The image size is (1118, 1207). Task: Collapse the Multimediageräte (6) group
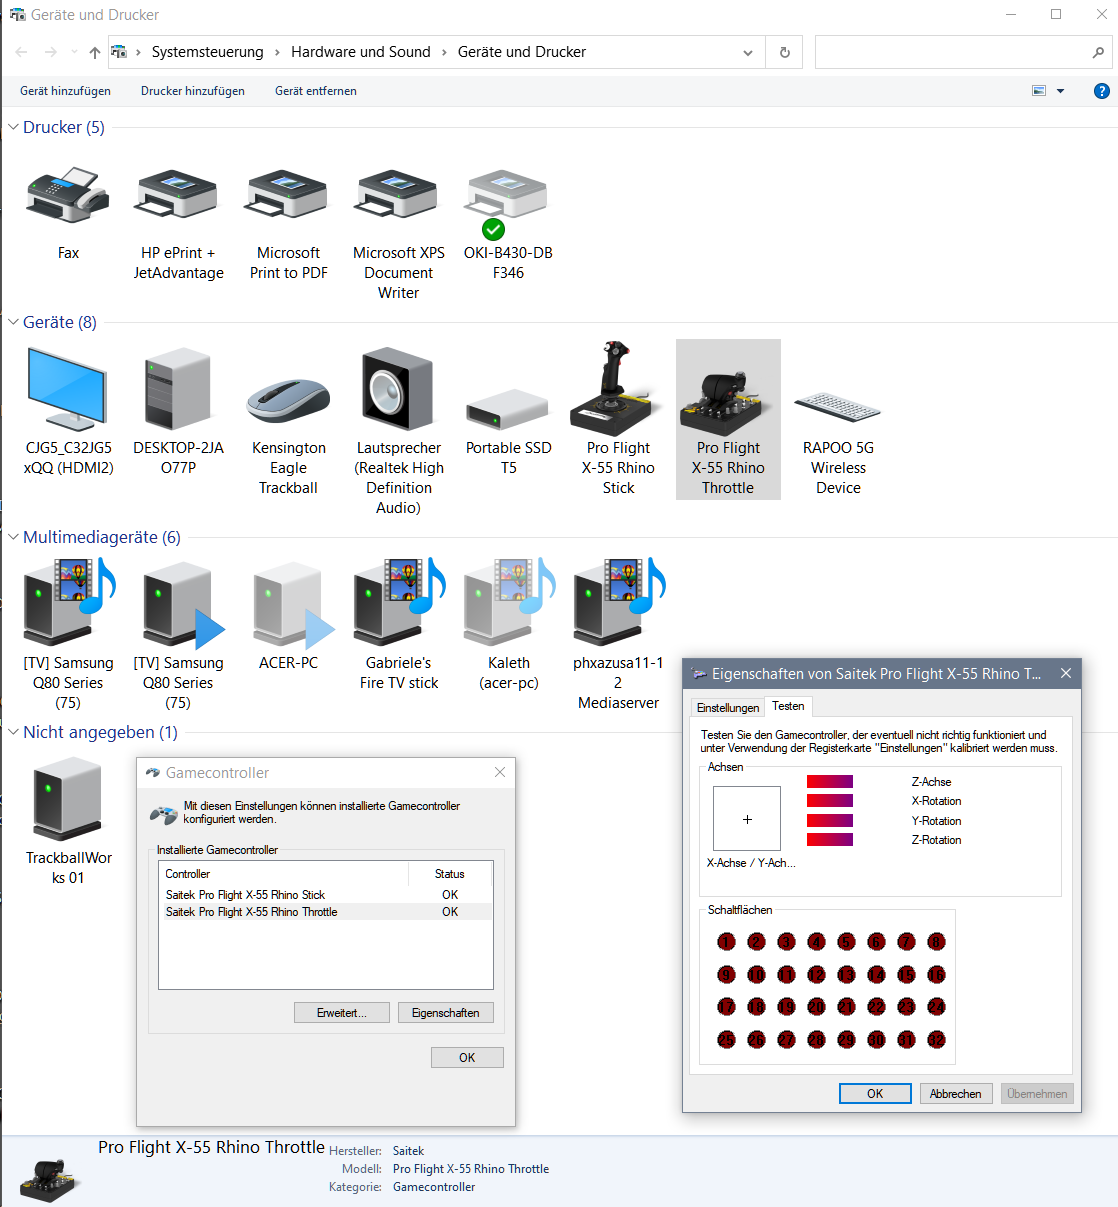coord(13,537)
